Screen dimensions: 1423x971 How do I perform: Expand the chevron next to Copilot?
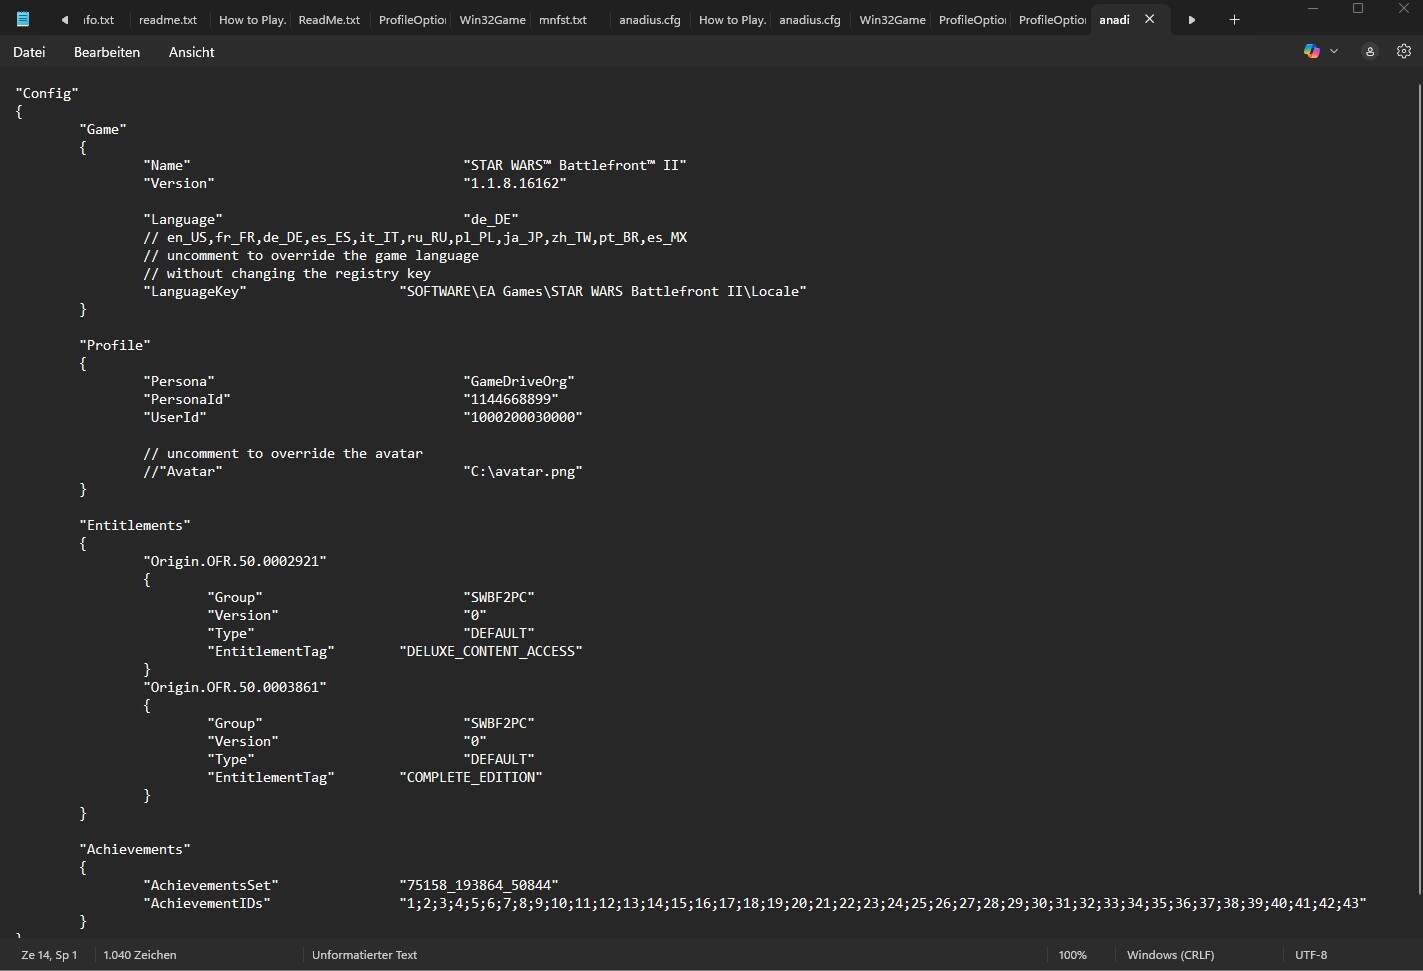click(x=1334, y=51)
